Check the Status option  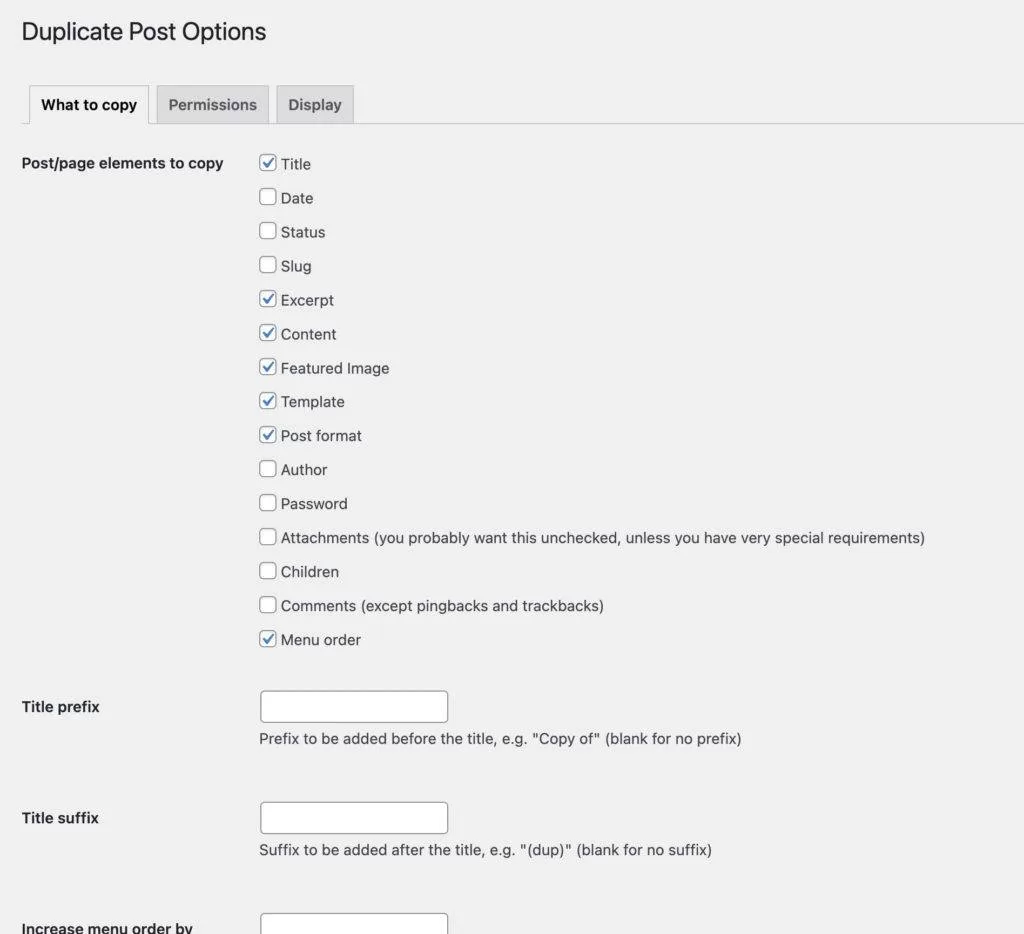268,231
